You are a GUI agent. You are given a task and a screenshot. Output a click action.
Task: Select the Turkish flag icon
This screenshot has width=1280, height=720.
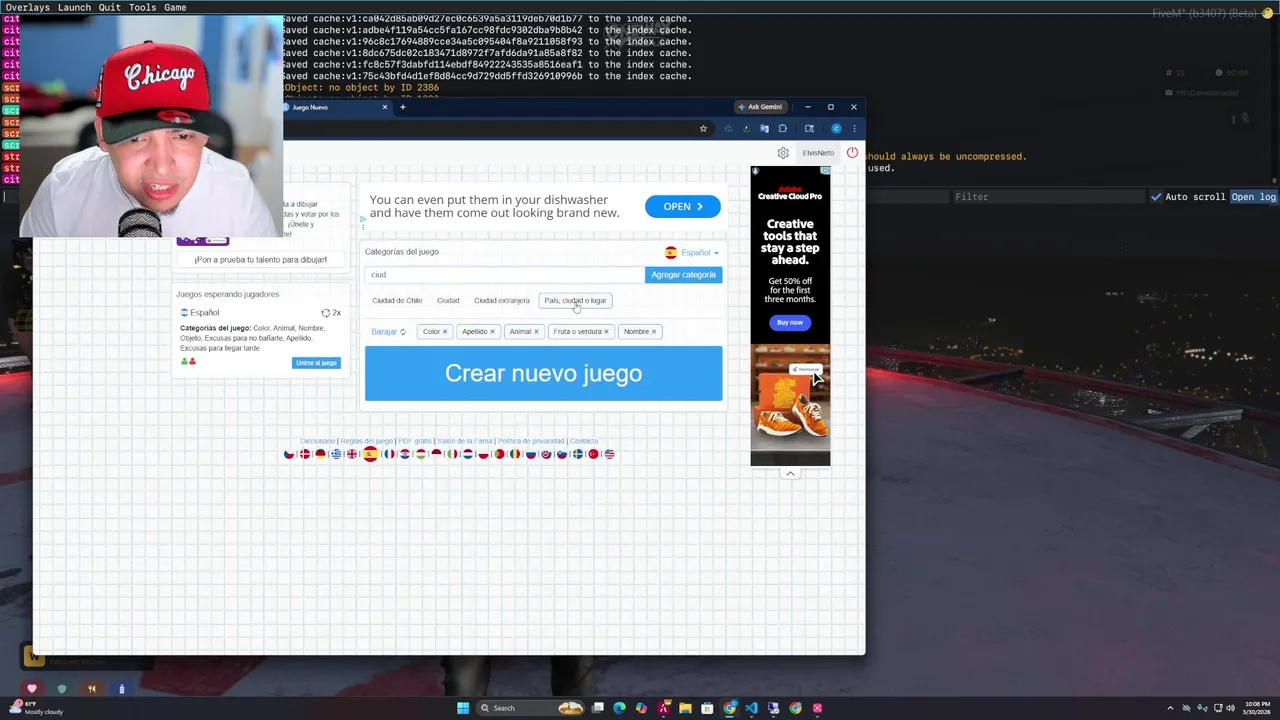[x=593, y=454]
